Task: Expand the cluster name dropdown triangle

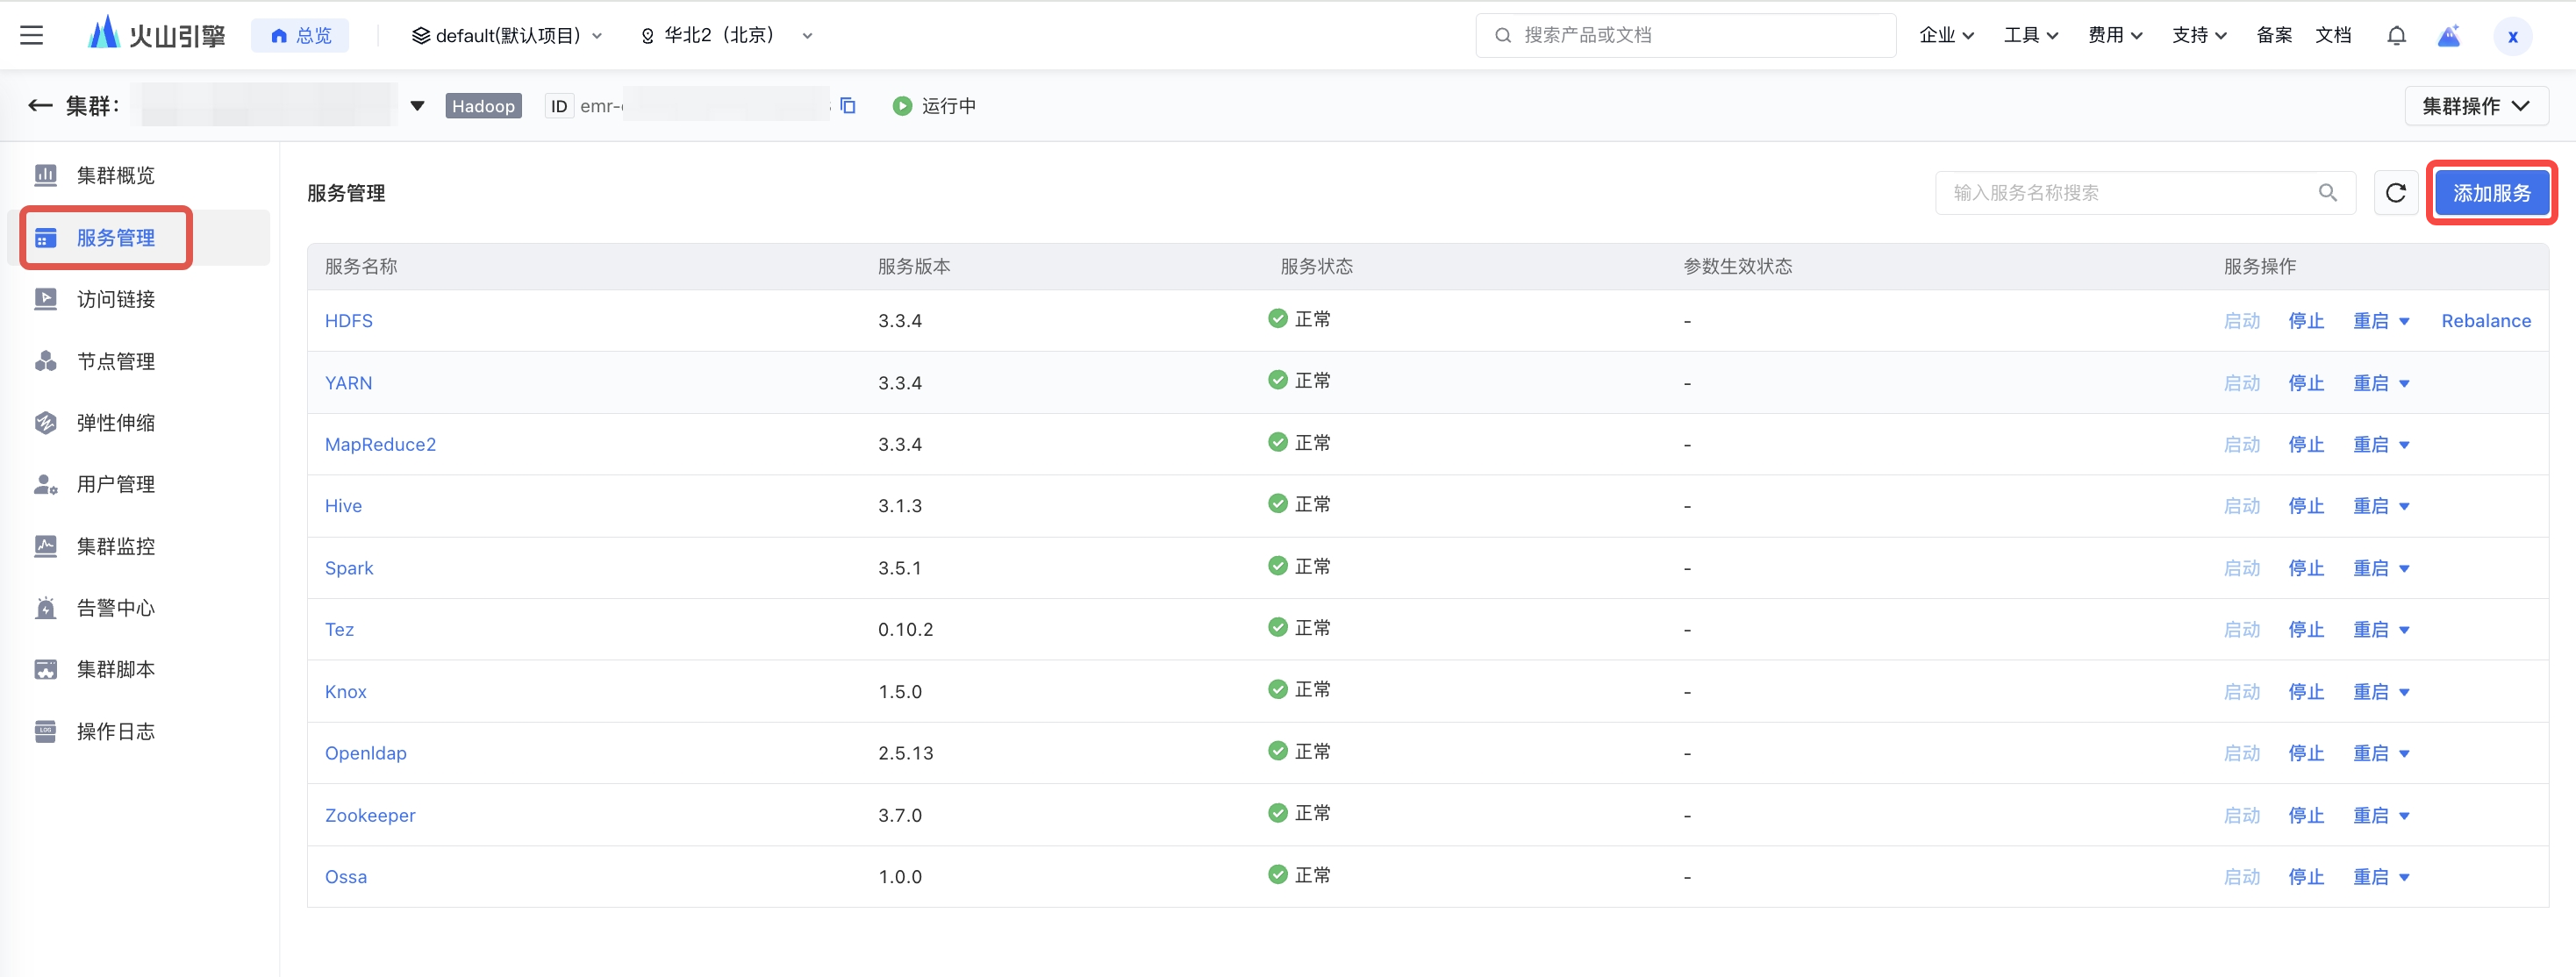Action: click(418, 106)
